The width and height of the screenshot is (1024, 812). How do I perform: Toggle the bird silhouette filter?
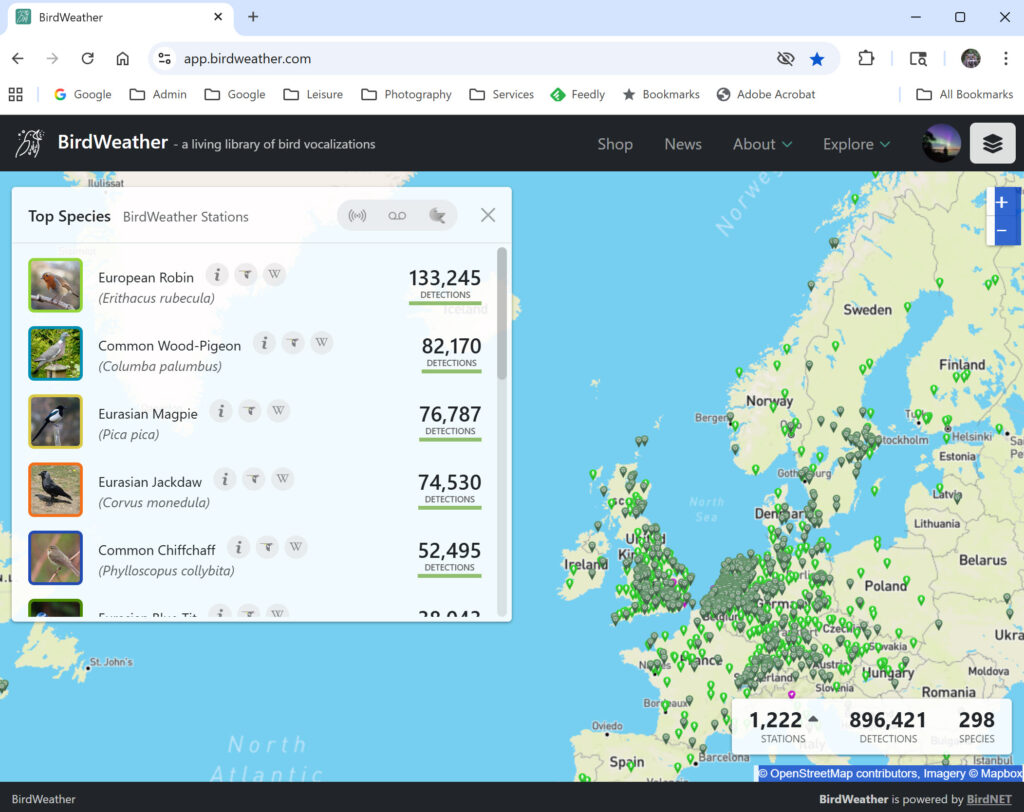tap(436, 215)
